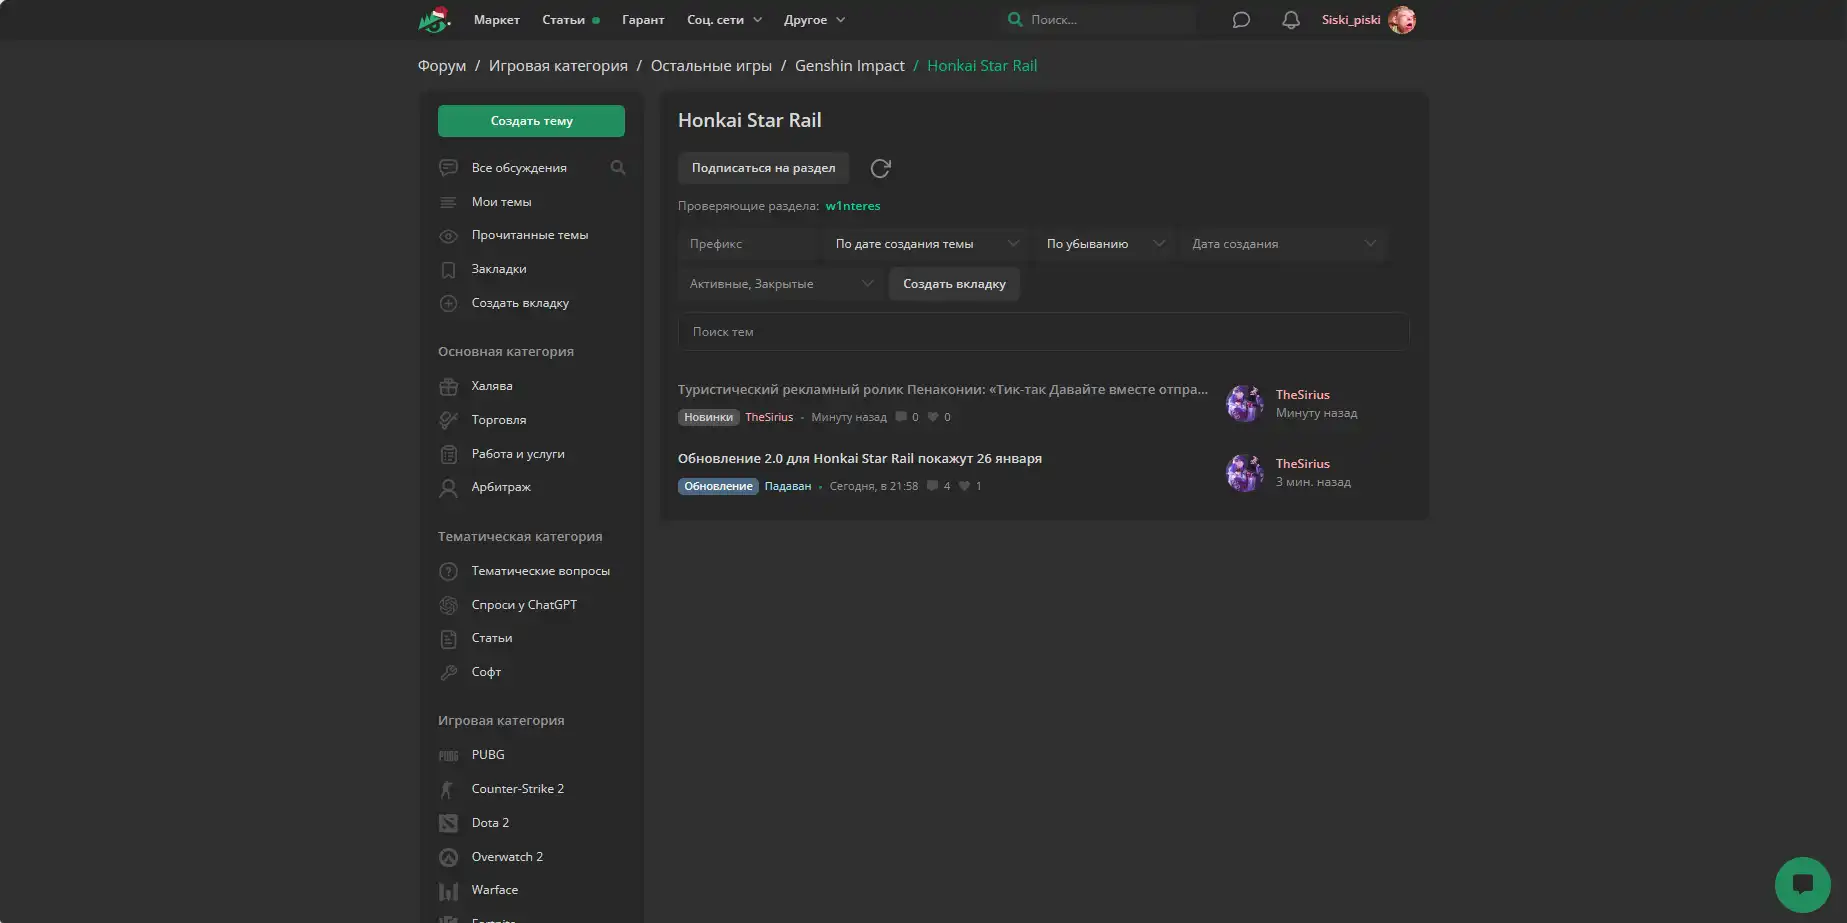Click the Поиск тем input field
The image size is (1847, 923).
pyautogui.click(x=1043, y=332)
